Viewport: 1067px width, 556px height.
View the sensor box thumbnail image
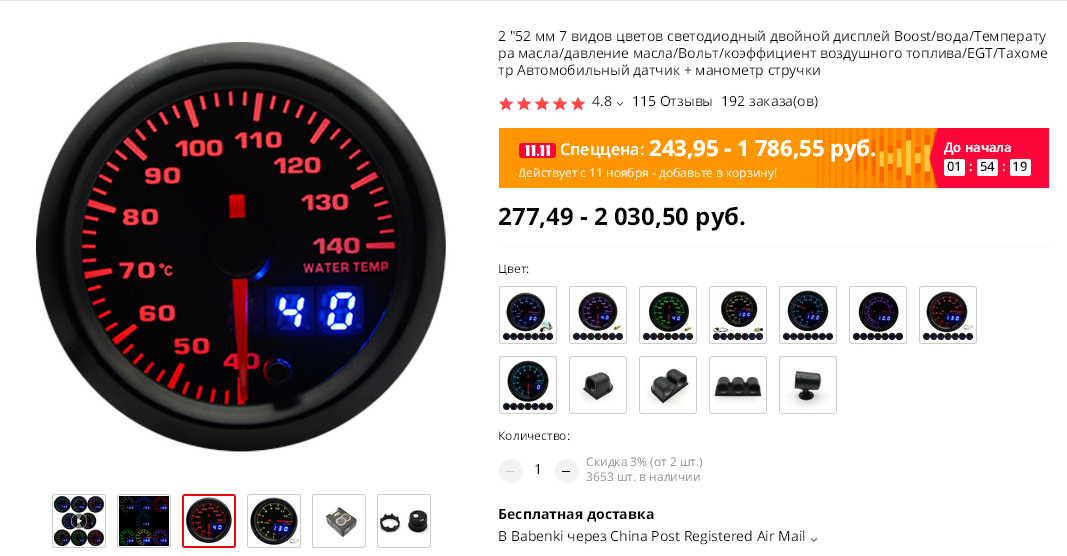click(x=339, y=521)
